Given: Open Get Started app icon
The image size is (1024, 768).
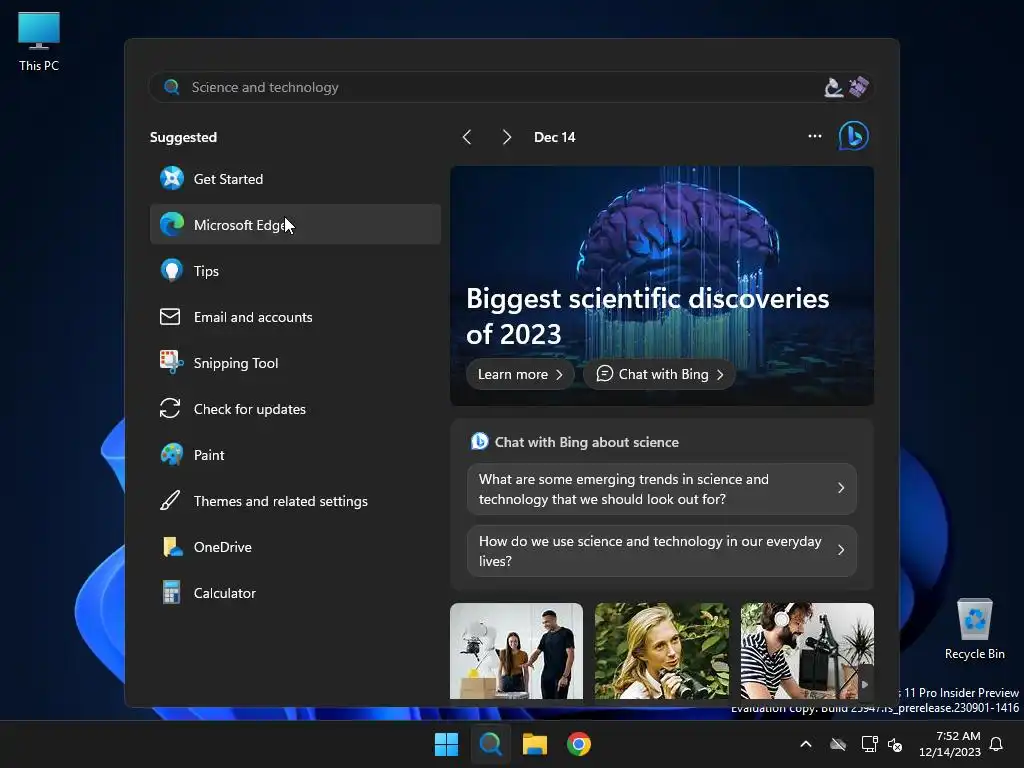Looking at the screenshot, I should [172, 178].
